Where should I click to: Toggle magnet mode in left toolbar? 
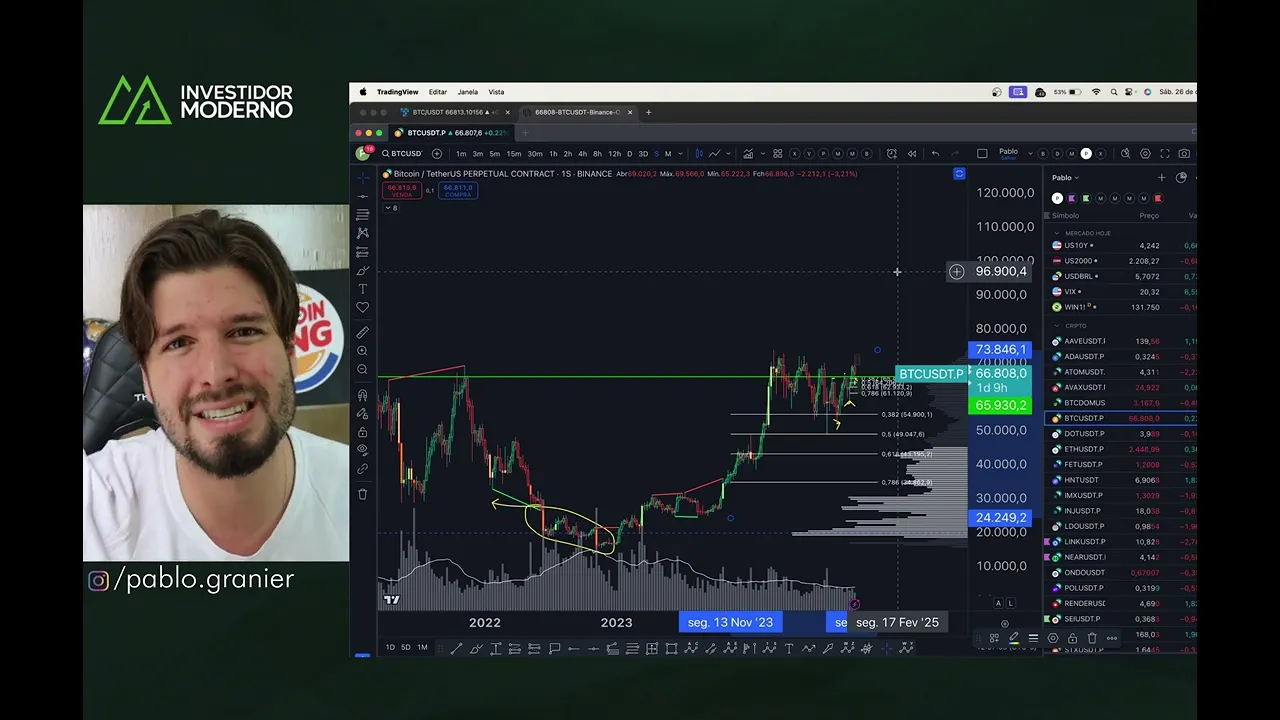[x=362, y=395]
